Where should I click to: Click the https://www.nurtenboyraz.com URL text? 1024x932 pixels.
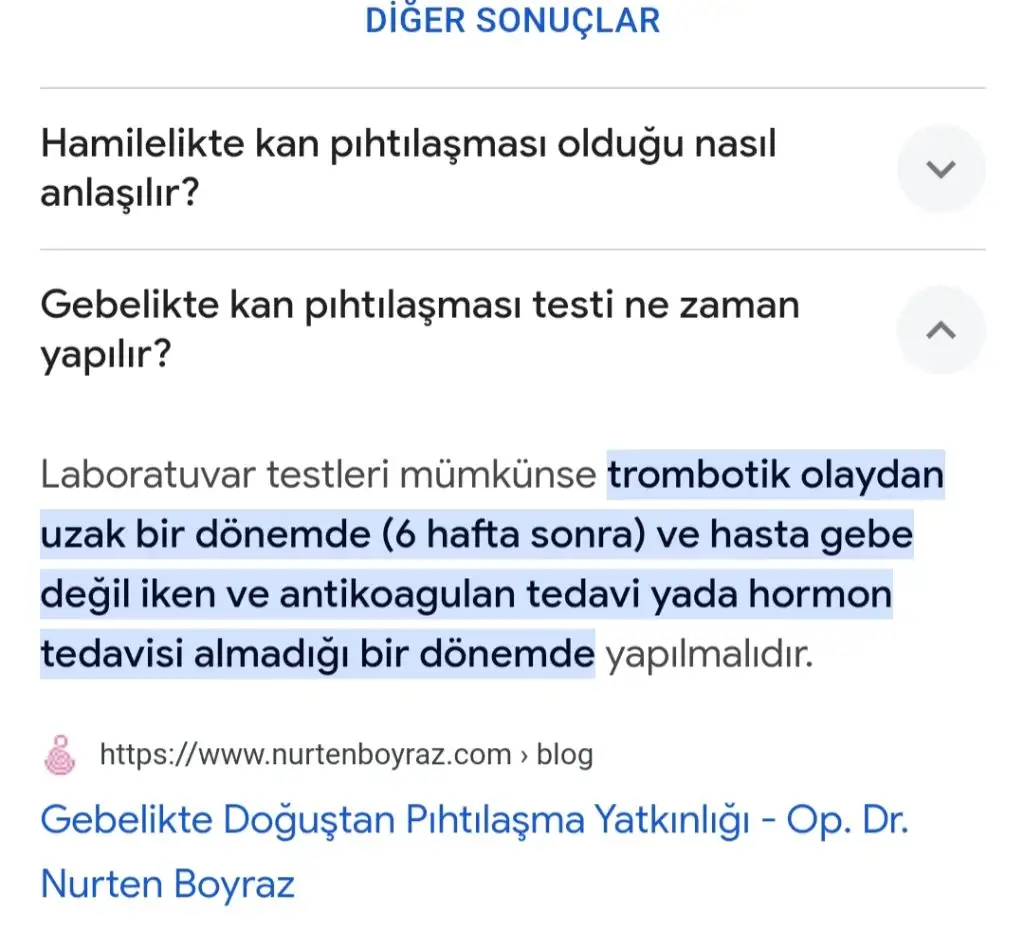pyautogui.click(x=305, y=754)
